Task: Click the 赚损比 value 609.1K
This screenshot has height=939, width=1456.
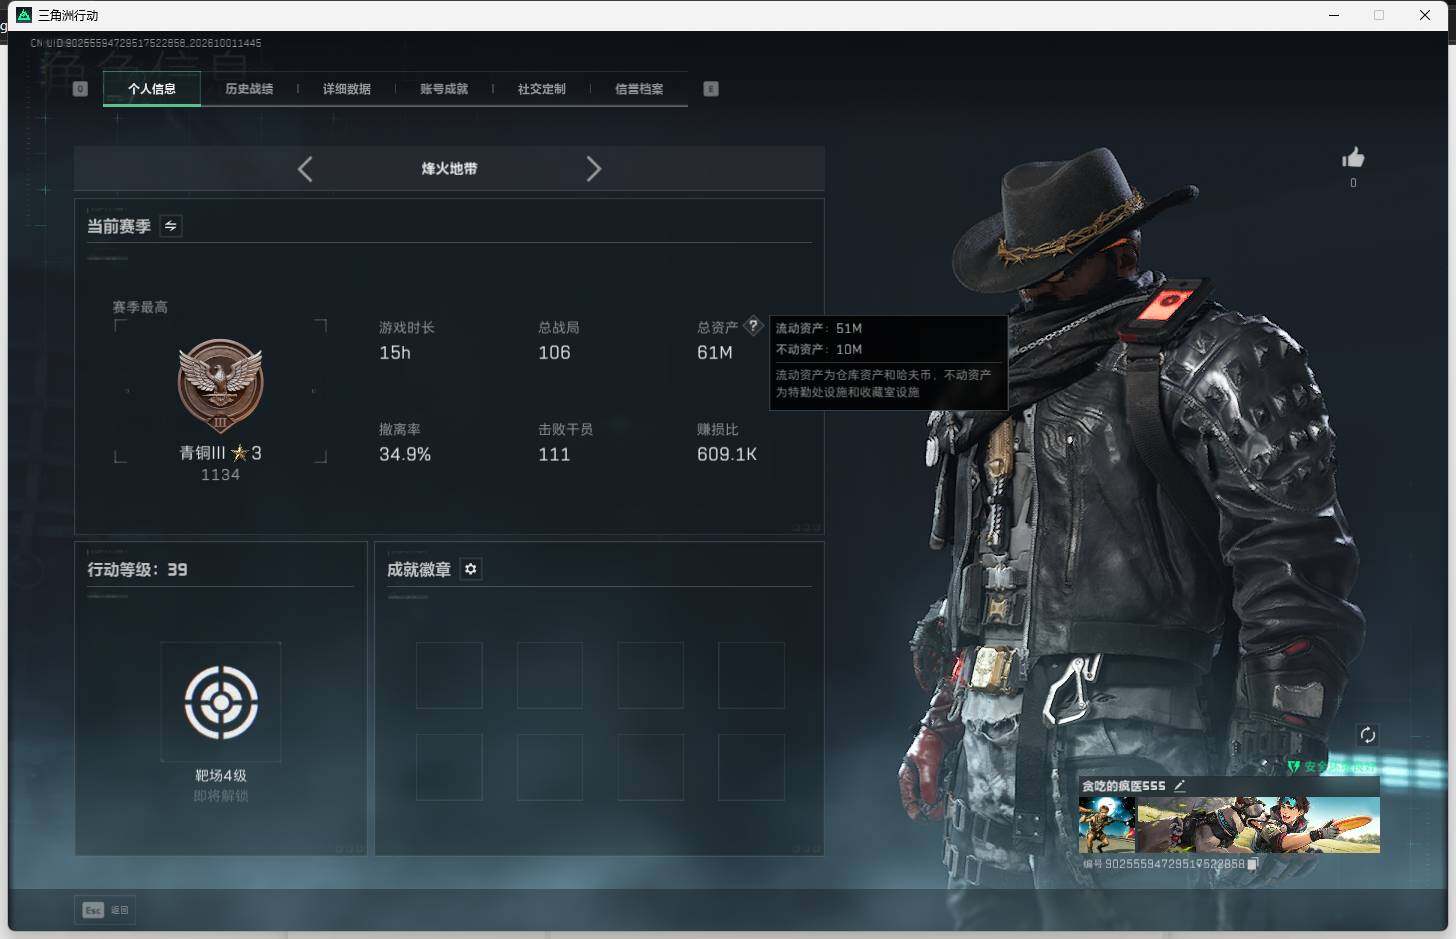Action: 727,455
